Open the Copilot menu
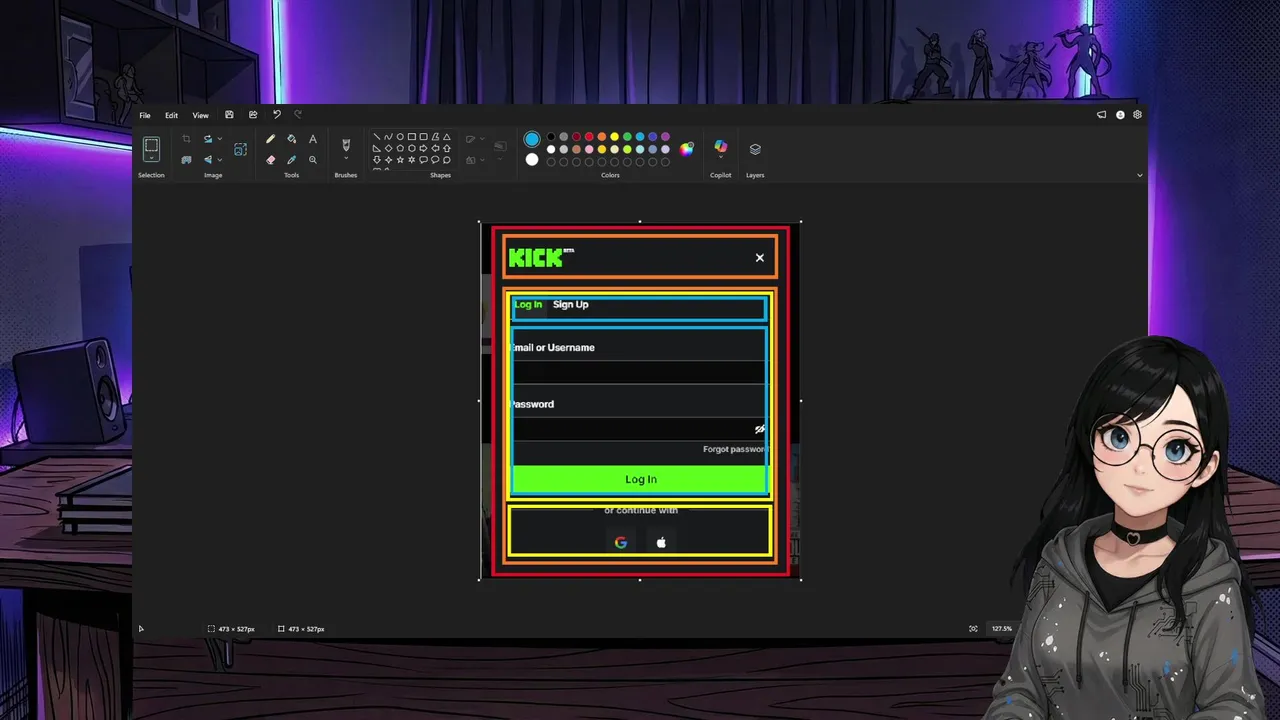 720,148
